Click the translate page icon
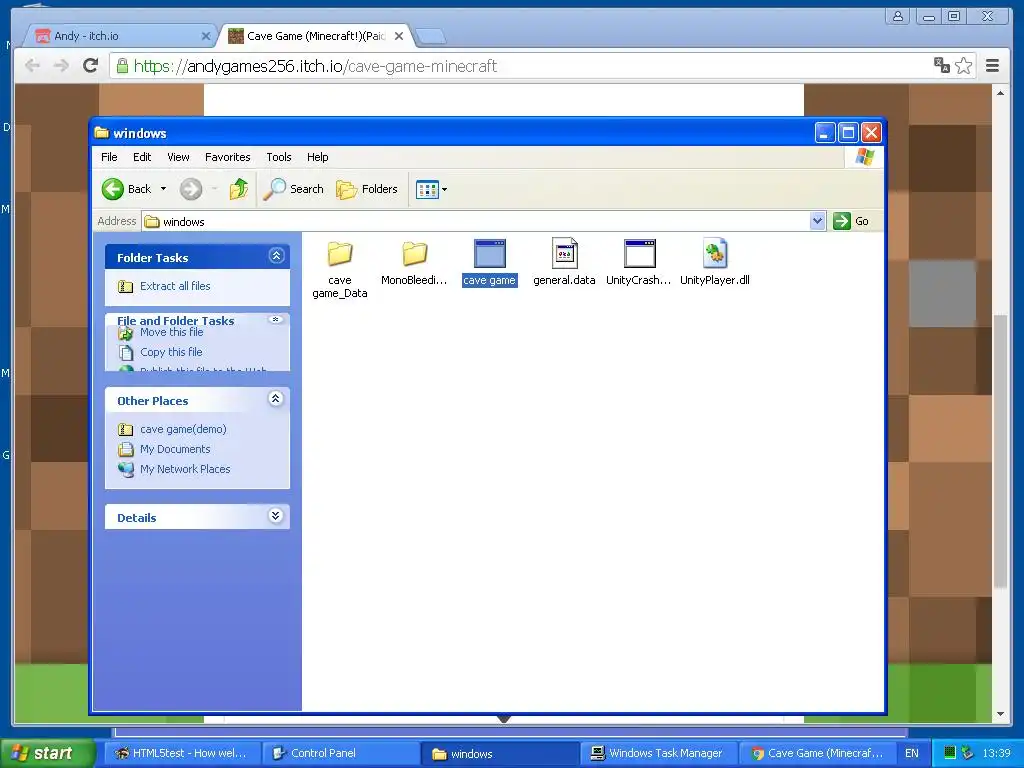This screenshot has height=768, width=1024. click(942, 65)
